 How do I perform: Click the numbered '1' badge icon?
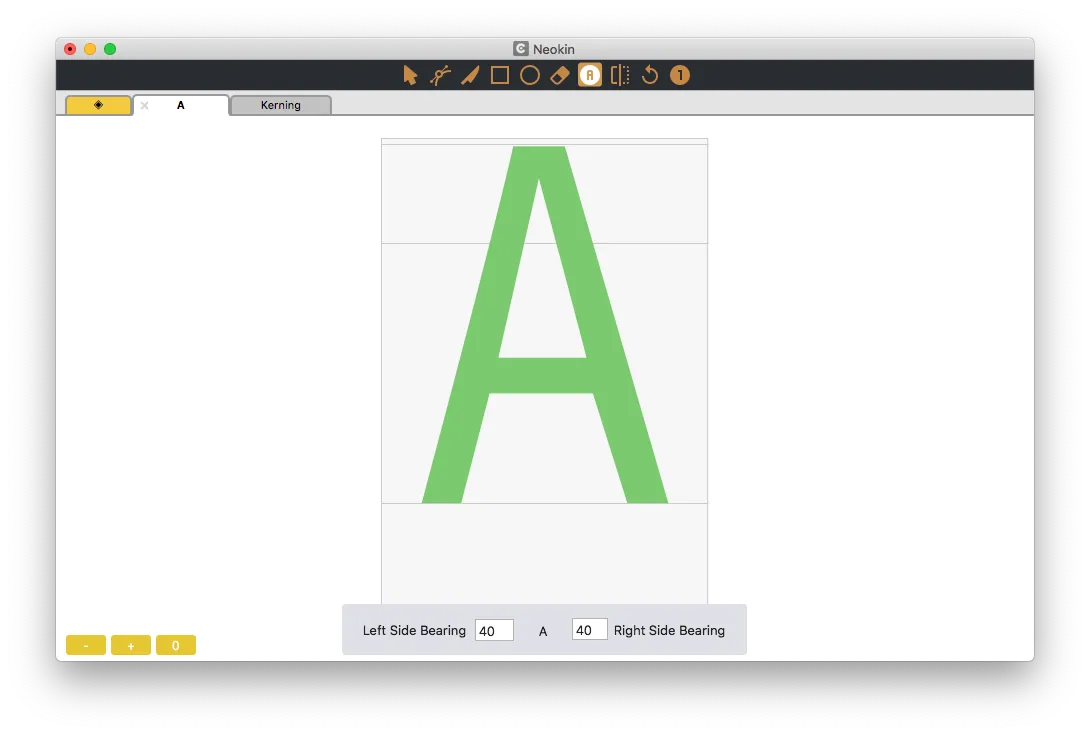pyautogui.click(x=679, y=74)
